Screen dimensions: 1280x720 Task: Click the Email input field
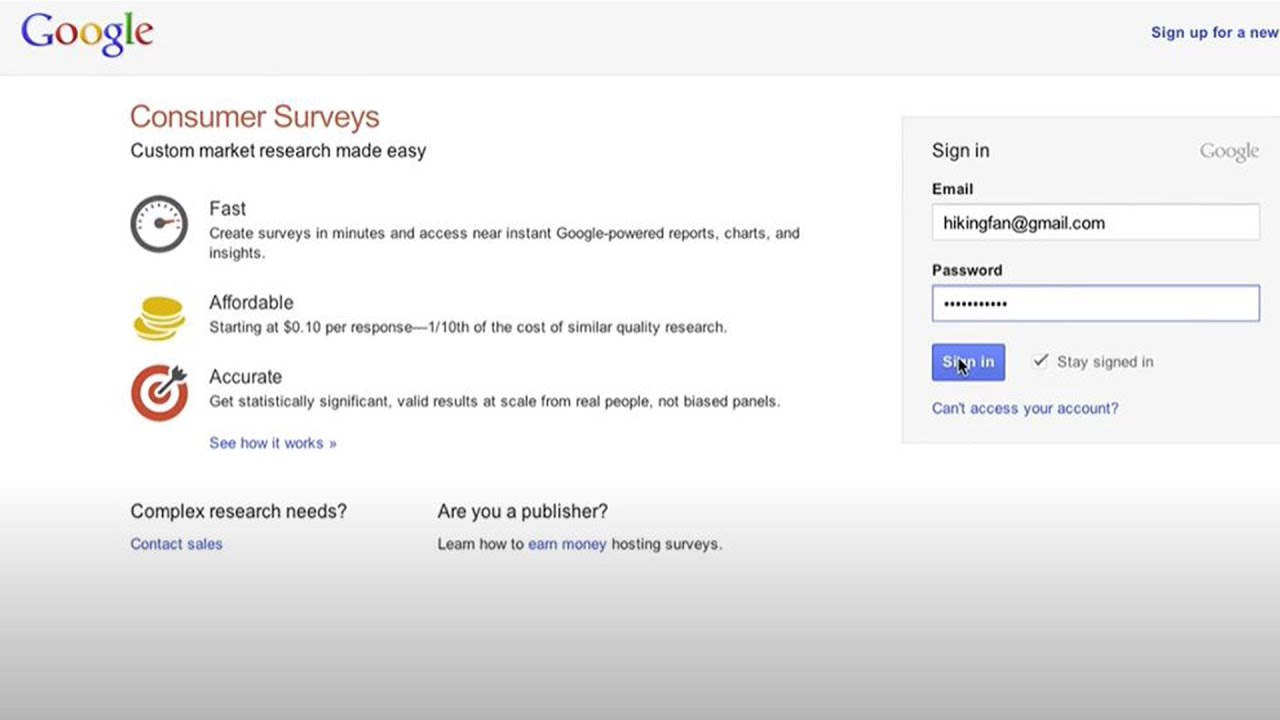coord(1096,222)
